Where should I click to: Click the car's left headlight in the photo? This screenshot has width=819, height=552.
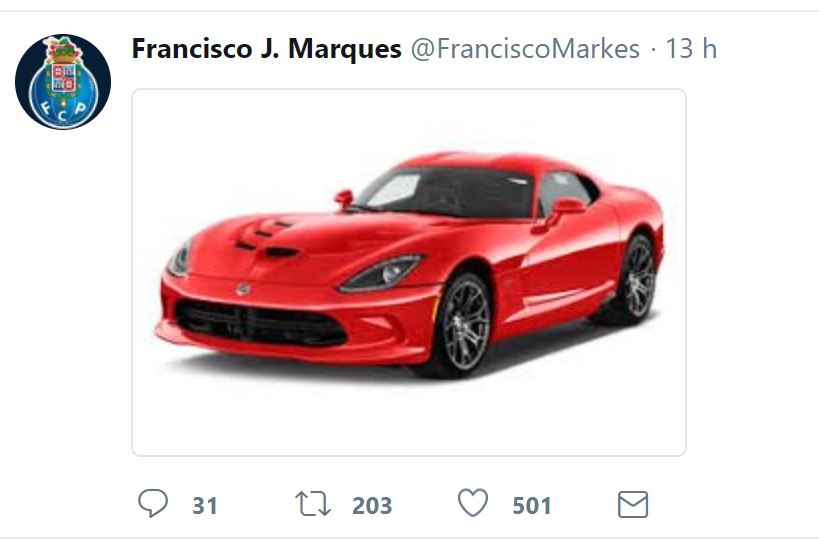382,273
